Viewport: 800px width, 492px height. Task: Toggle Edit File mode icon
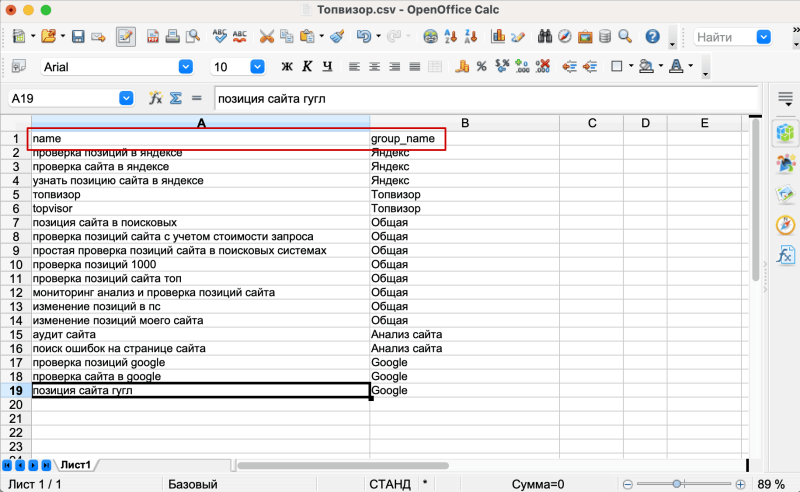point(125,37)
